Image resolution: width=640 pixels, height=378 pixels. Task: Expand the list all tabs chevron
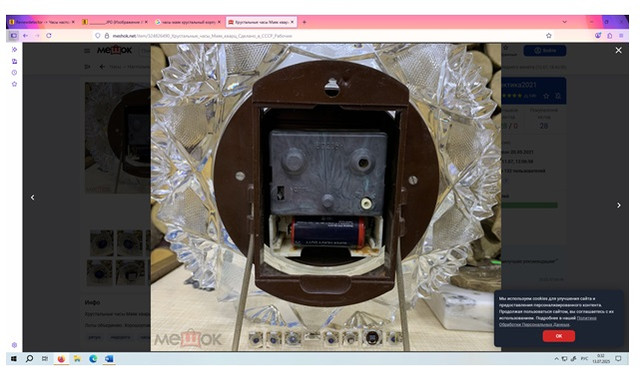pos(564,22)
